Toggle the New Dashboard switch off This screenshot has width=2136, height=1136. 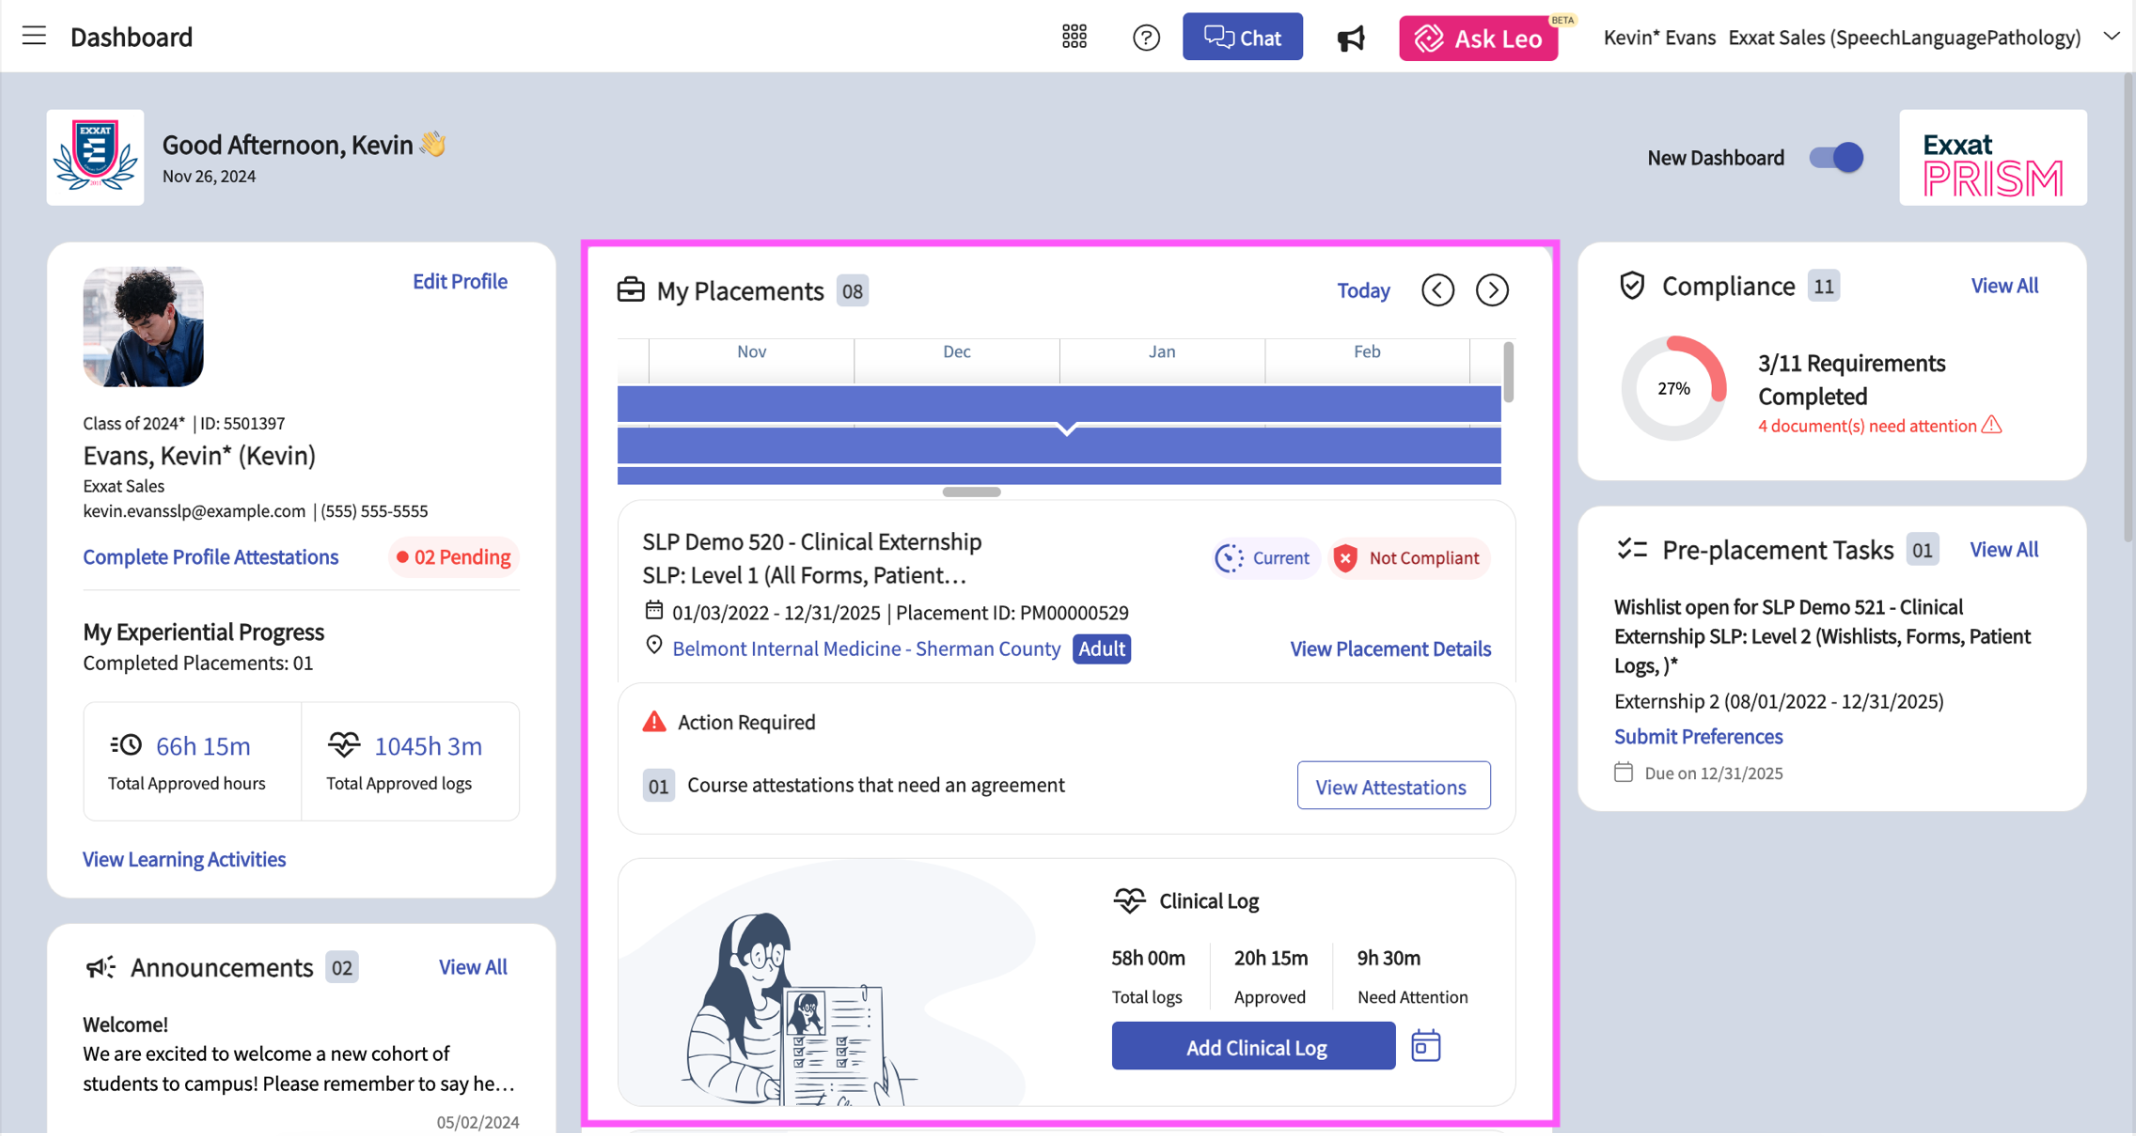point(1837,158)
